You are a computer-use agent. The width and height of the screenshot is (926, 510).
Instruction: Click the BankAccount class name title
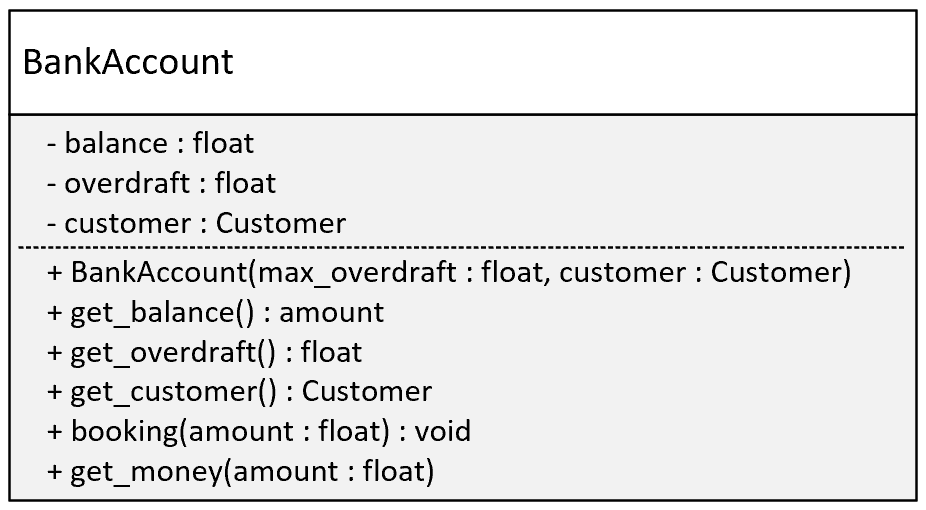coord(128,62)
